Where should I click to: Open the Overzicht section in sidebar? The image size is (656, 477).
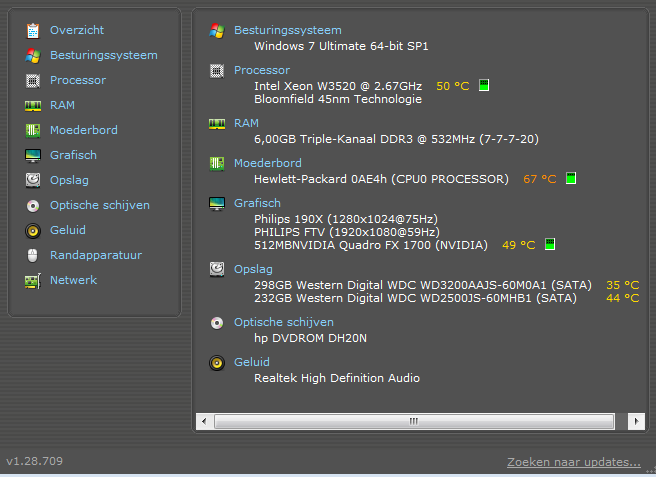77,30
